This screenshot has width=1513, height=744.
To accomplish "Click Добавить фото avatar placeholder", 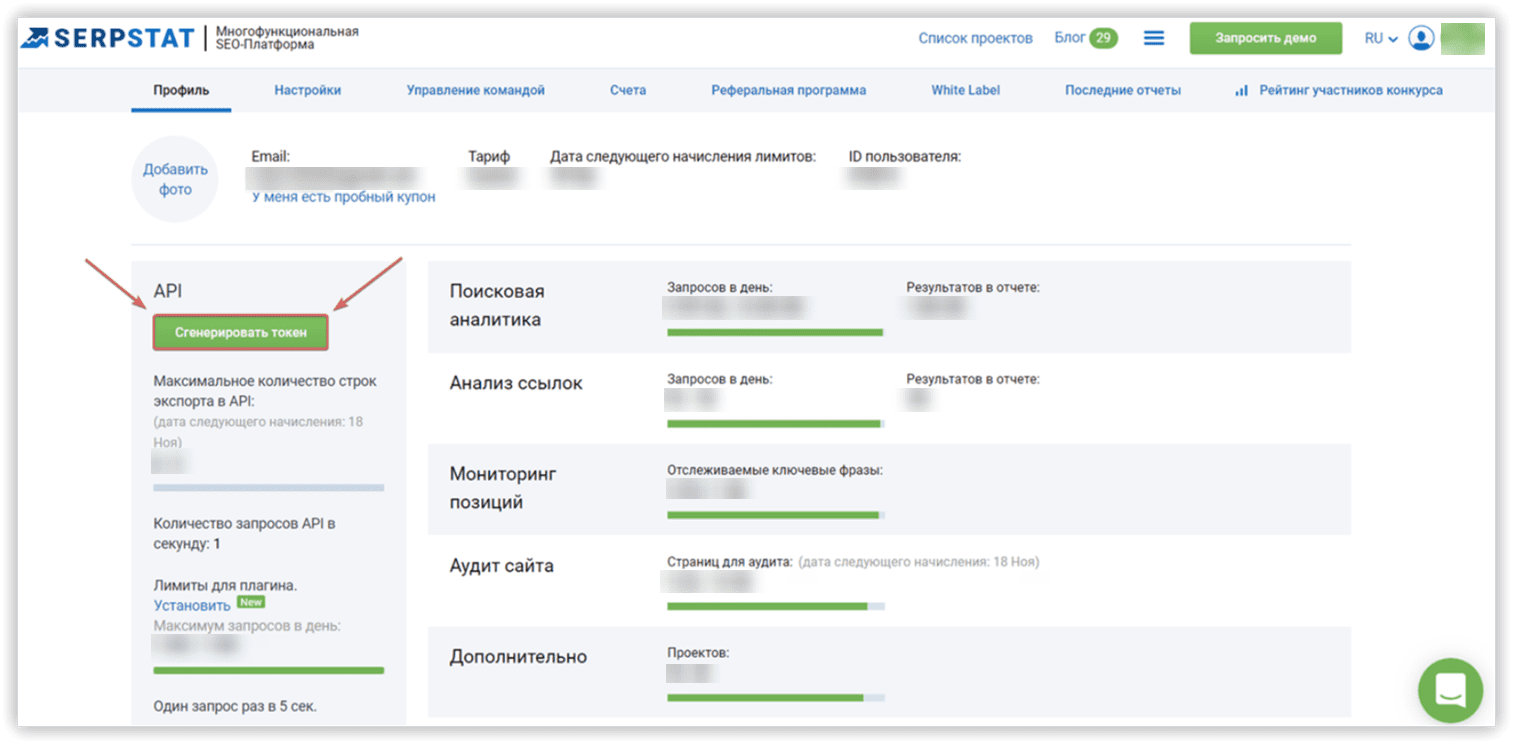I will pyautogui.click(x=175, y=179).
